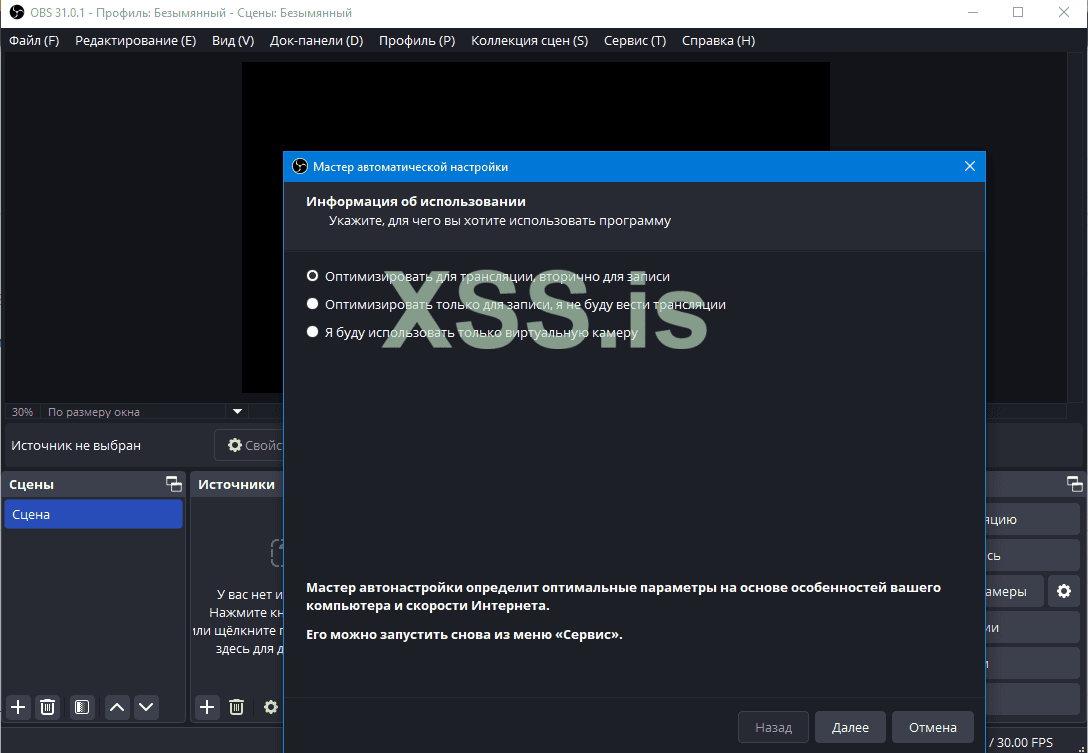Maximize the OBS main window
Viewport: 1088px width, 753px height.
point(1018,12)
